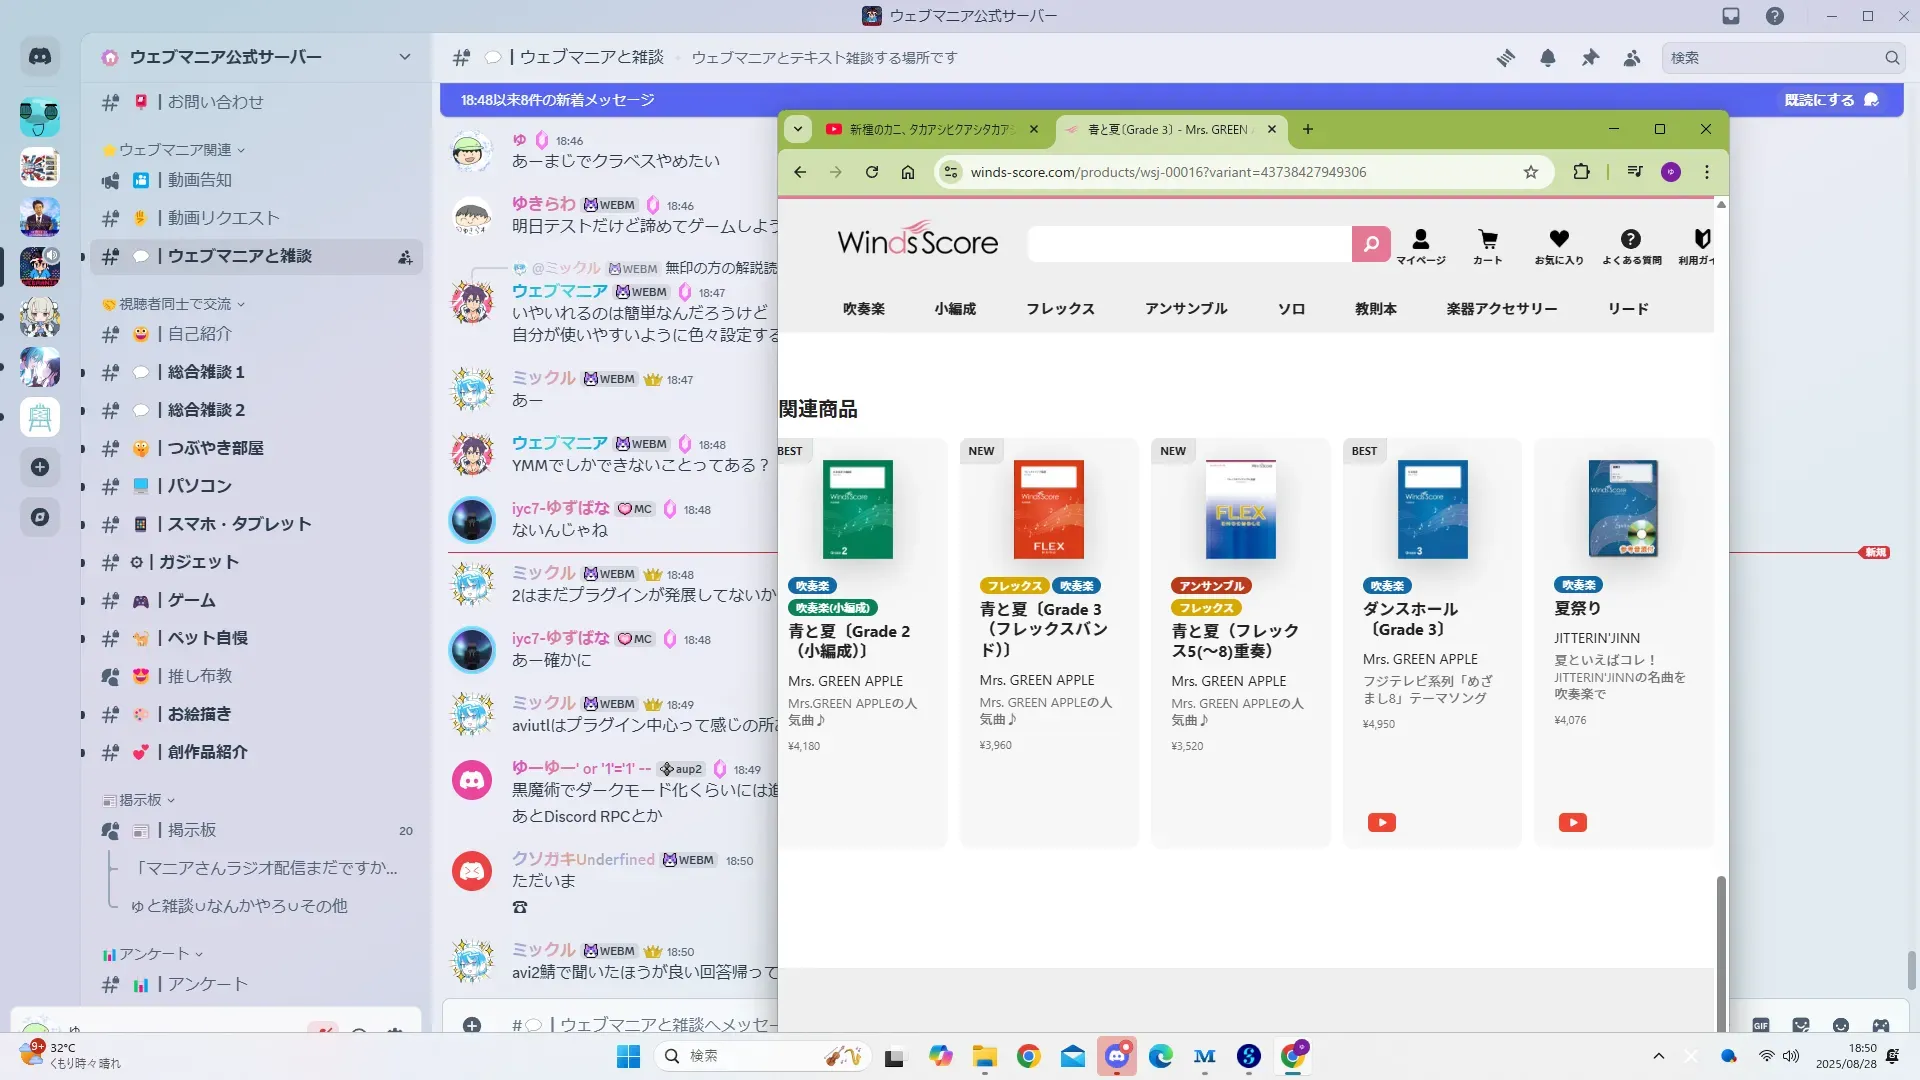
Task: Show member list icon
Action: coord(1632,58)
